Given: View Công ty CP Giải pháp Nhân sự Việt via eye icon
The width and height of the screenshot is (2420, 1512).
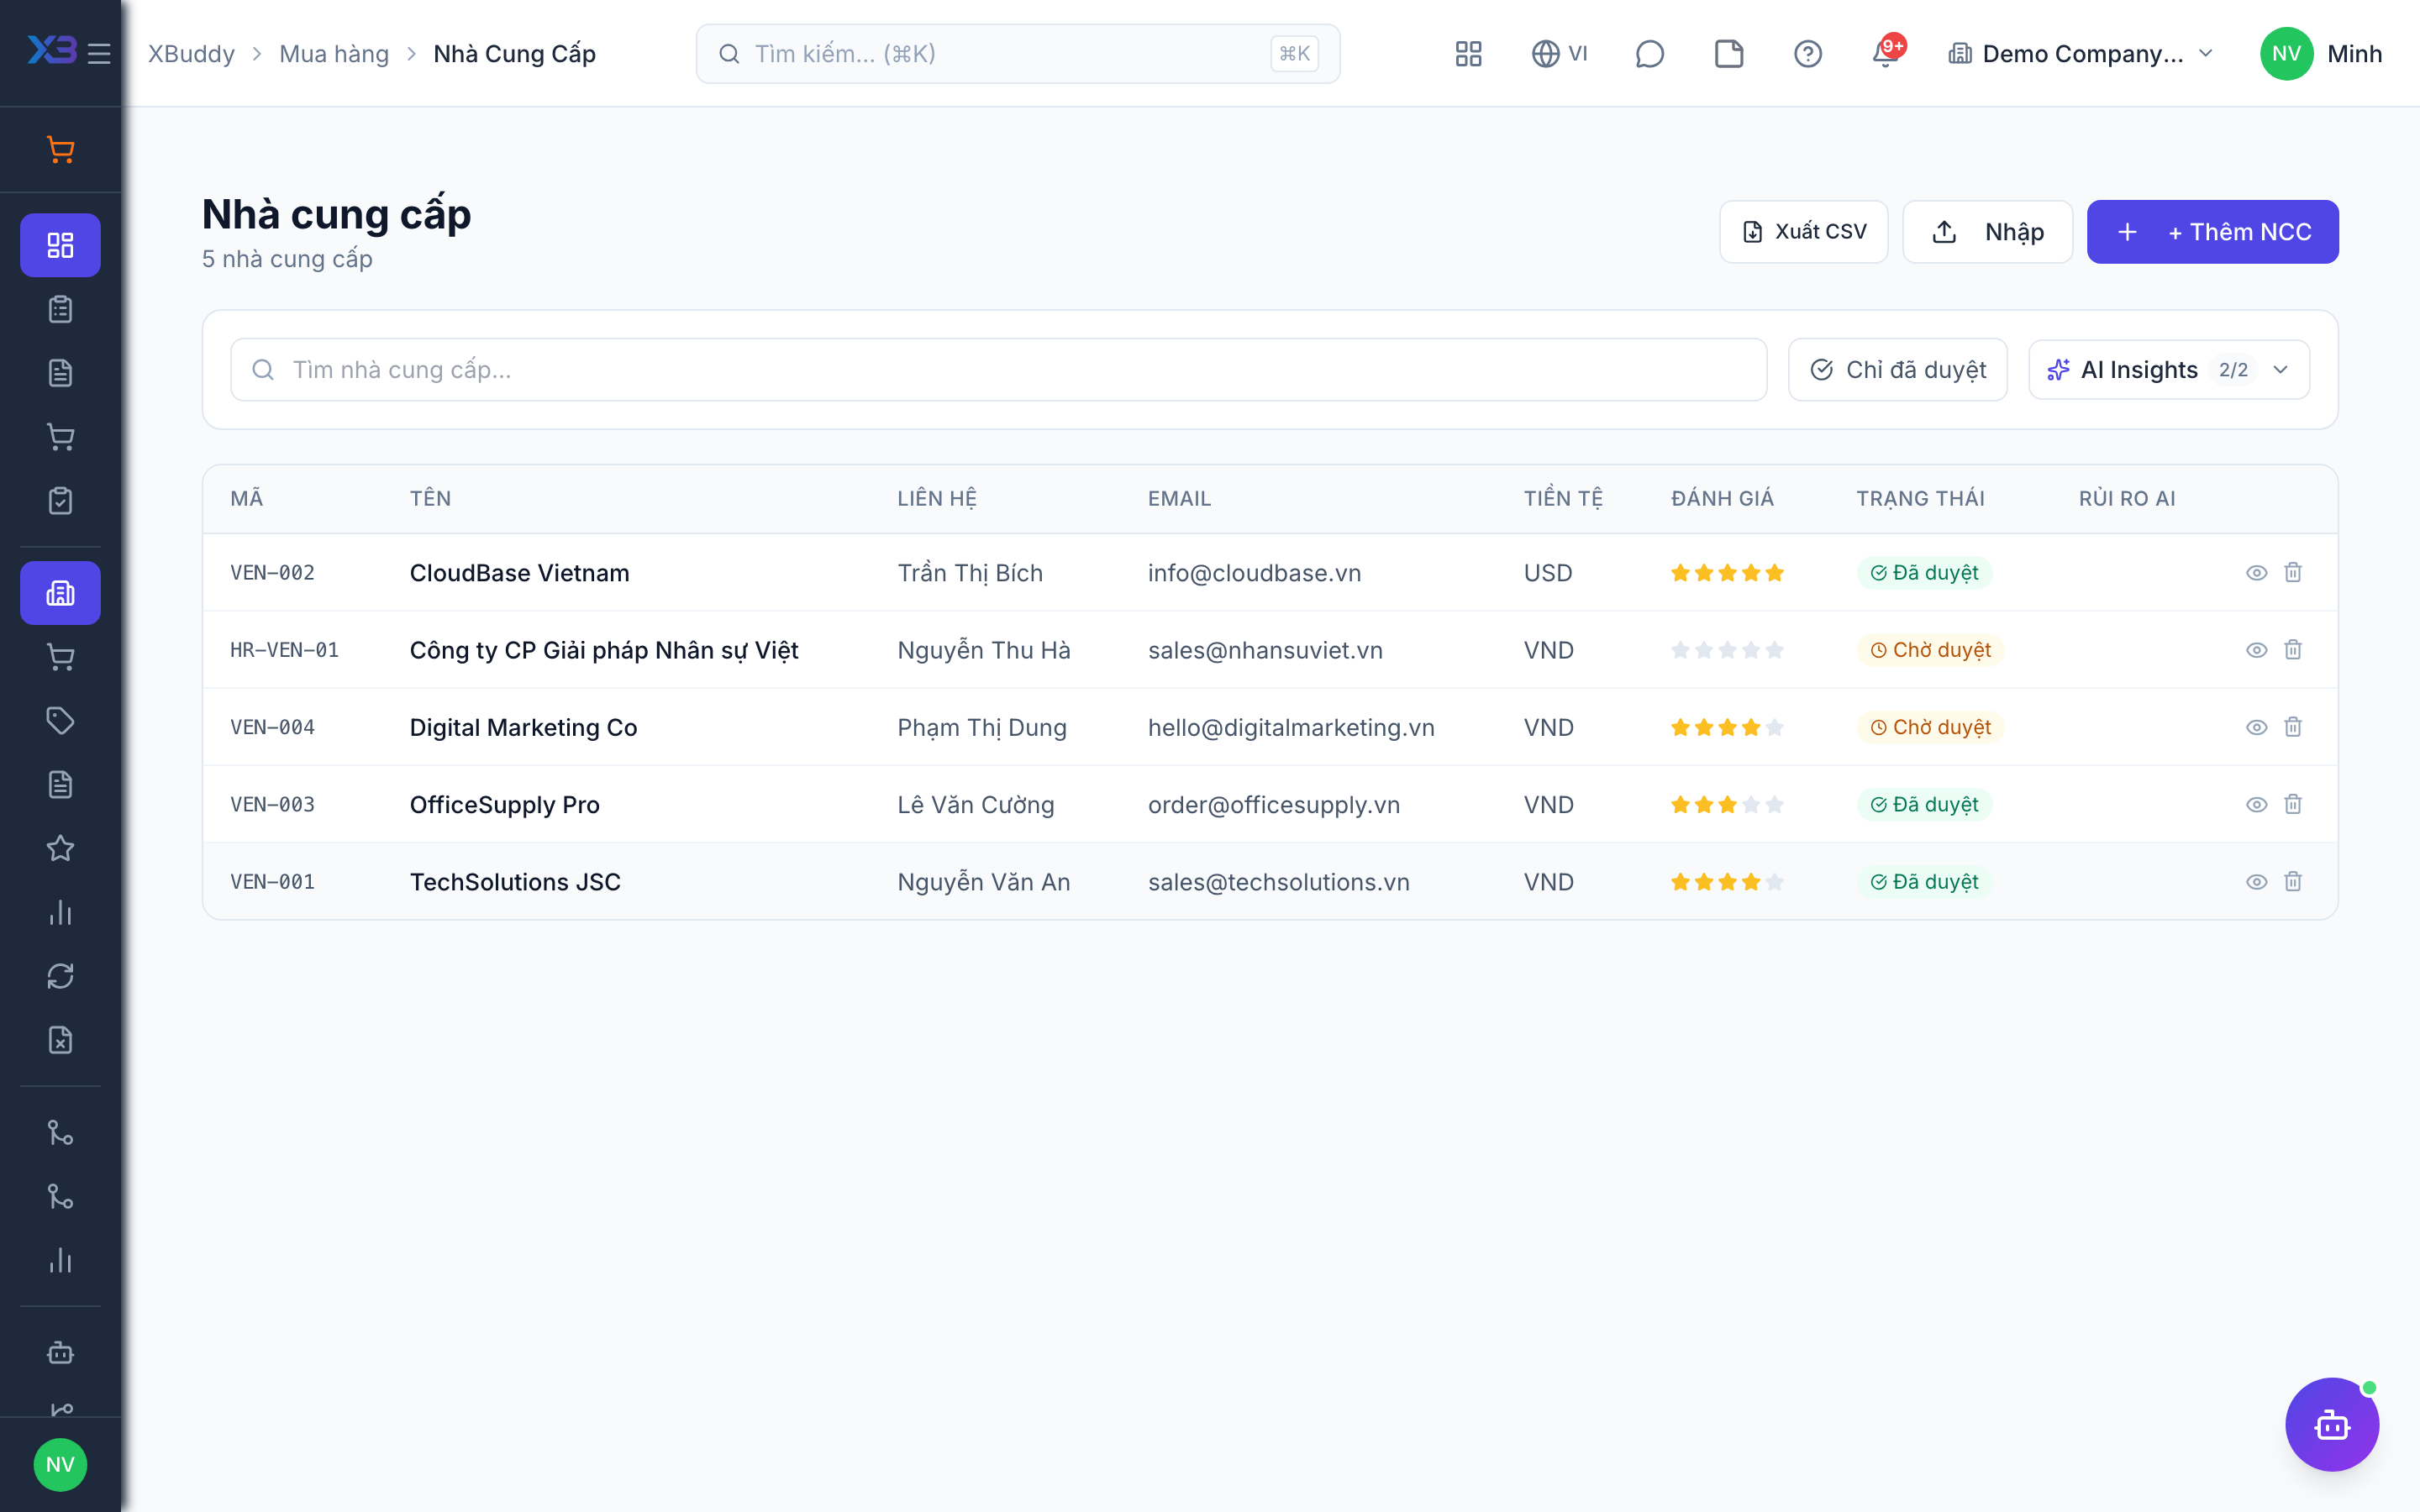Looking at the screenshot, I should coord(2256,650).
